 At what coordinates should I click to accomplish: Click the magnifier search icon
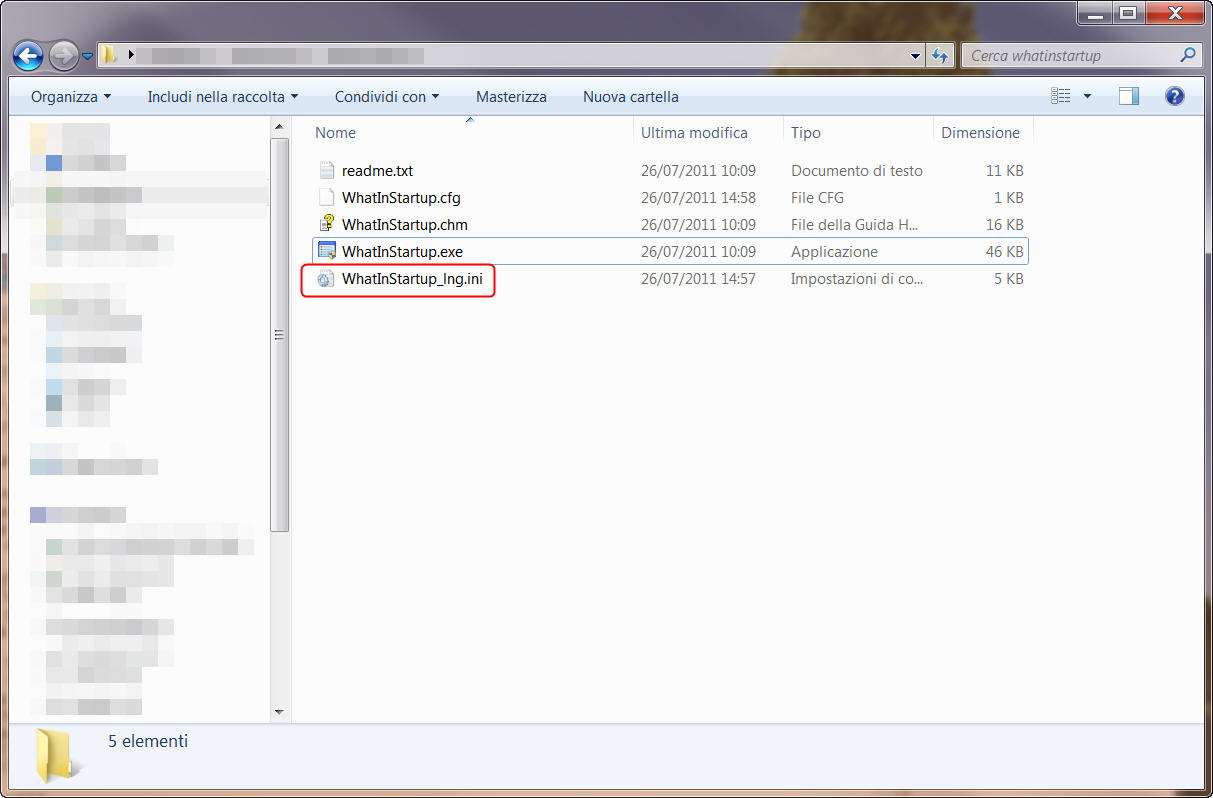[x=1187, y=56]
